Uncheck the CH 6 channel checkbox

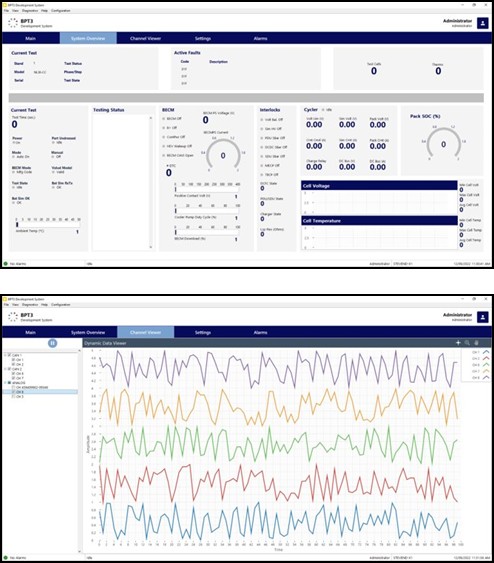click(x=13, y=373)
